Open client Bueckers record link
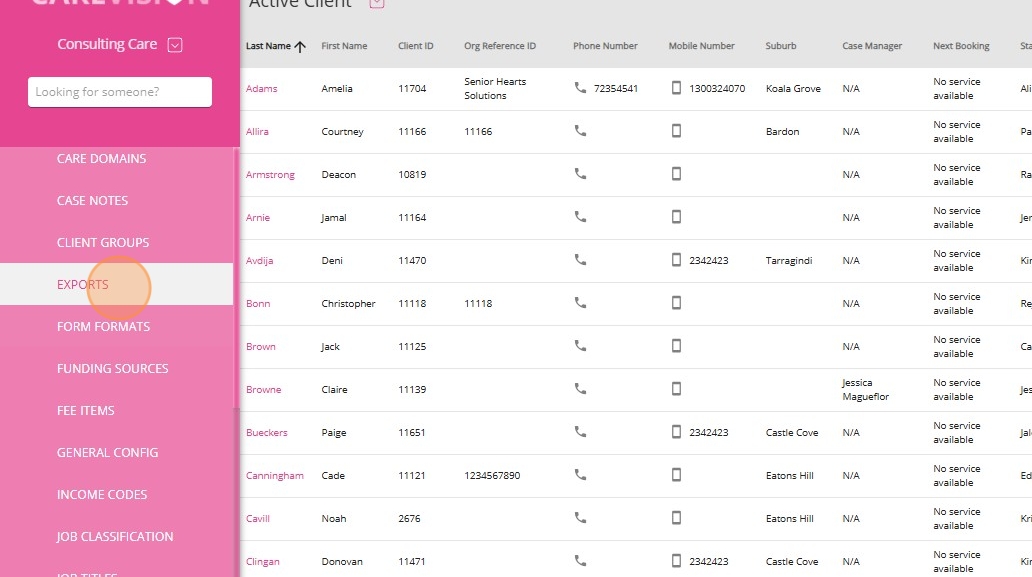 267,432
